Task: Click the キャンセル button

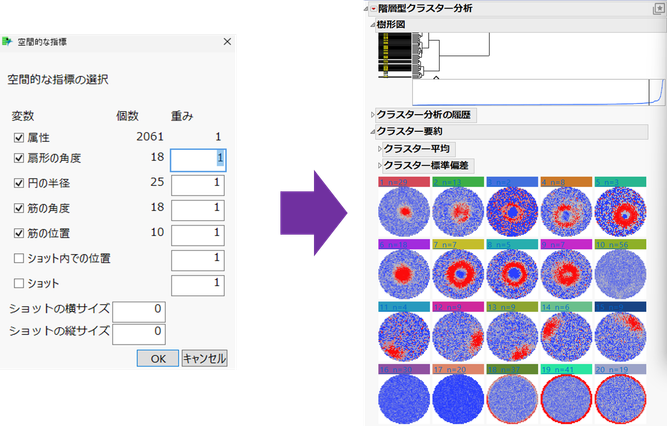Action: (x=205, y=358)
